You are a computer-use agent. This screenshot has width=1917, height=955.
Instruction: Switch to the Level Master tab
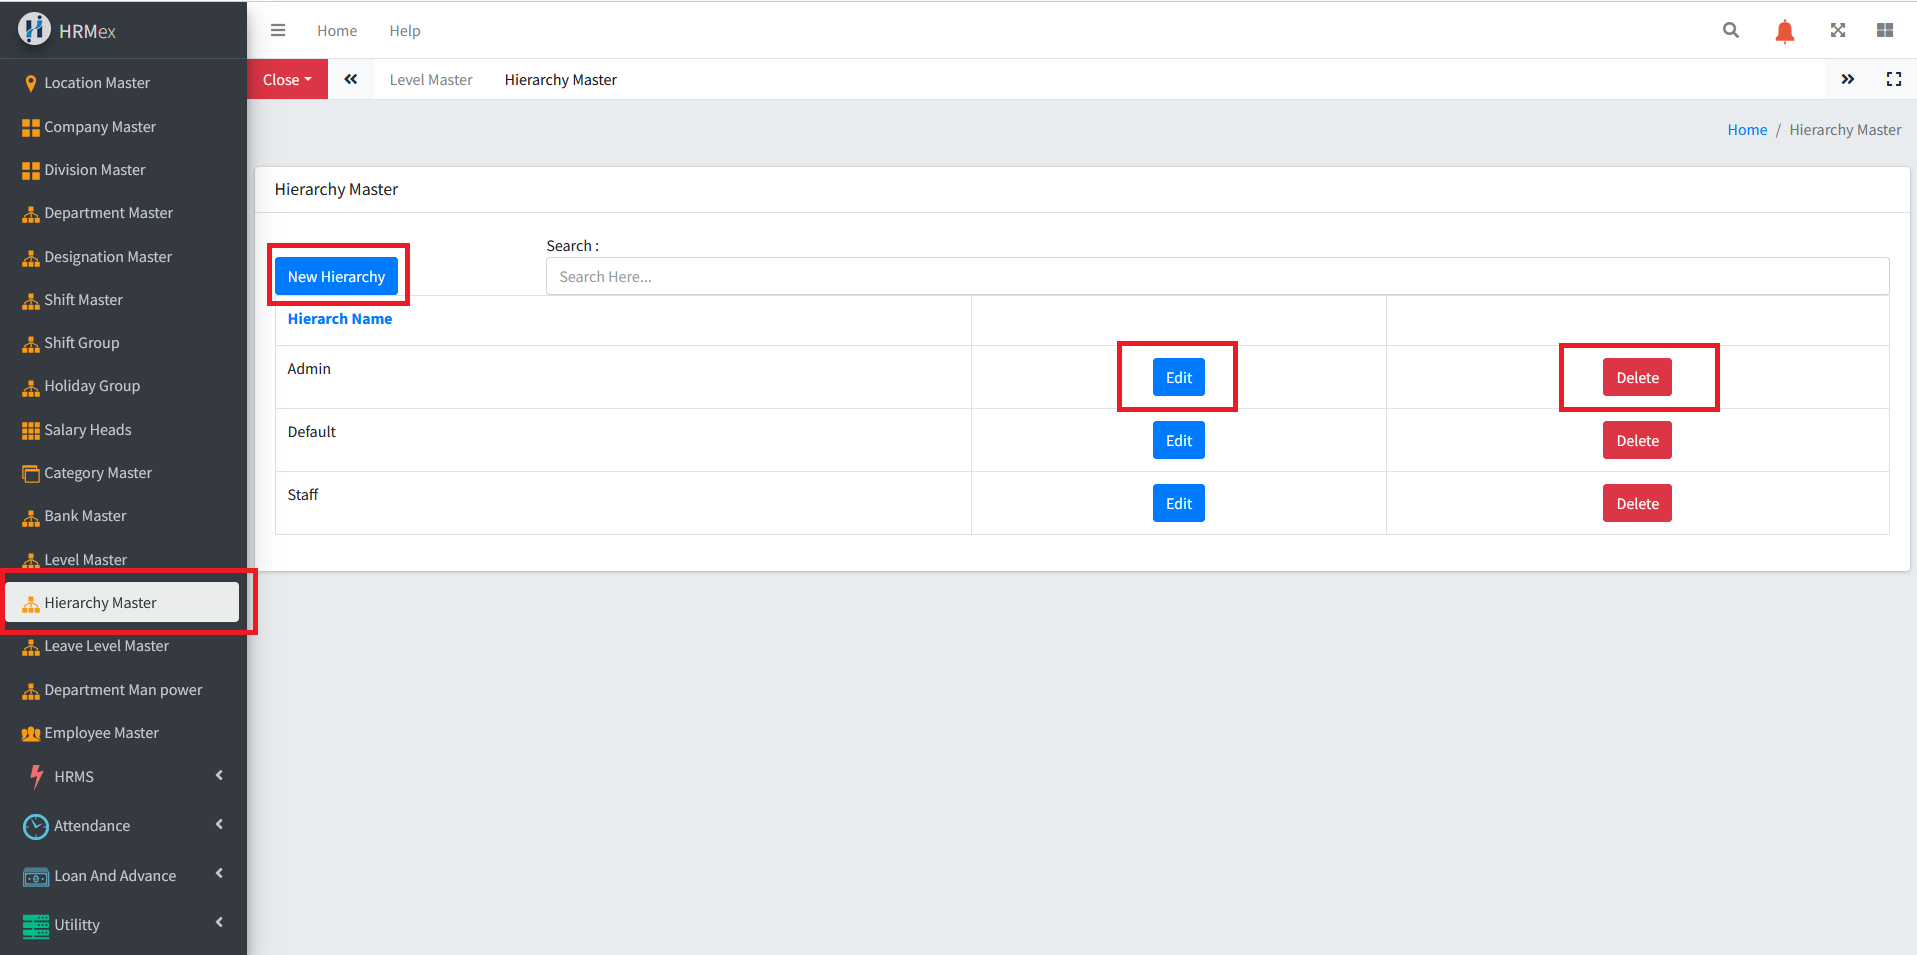point(430,79)
